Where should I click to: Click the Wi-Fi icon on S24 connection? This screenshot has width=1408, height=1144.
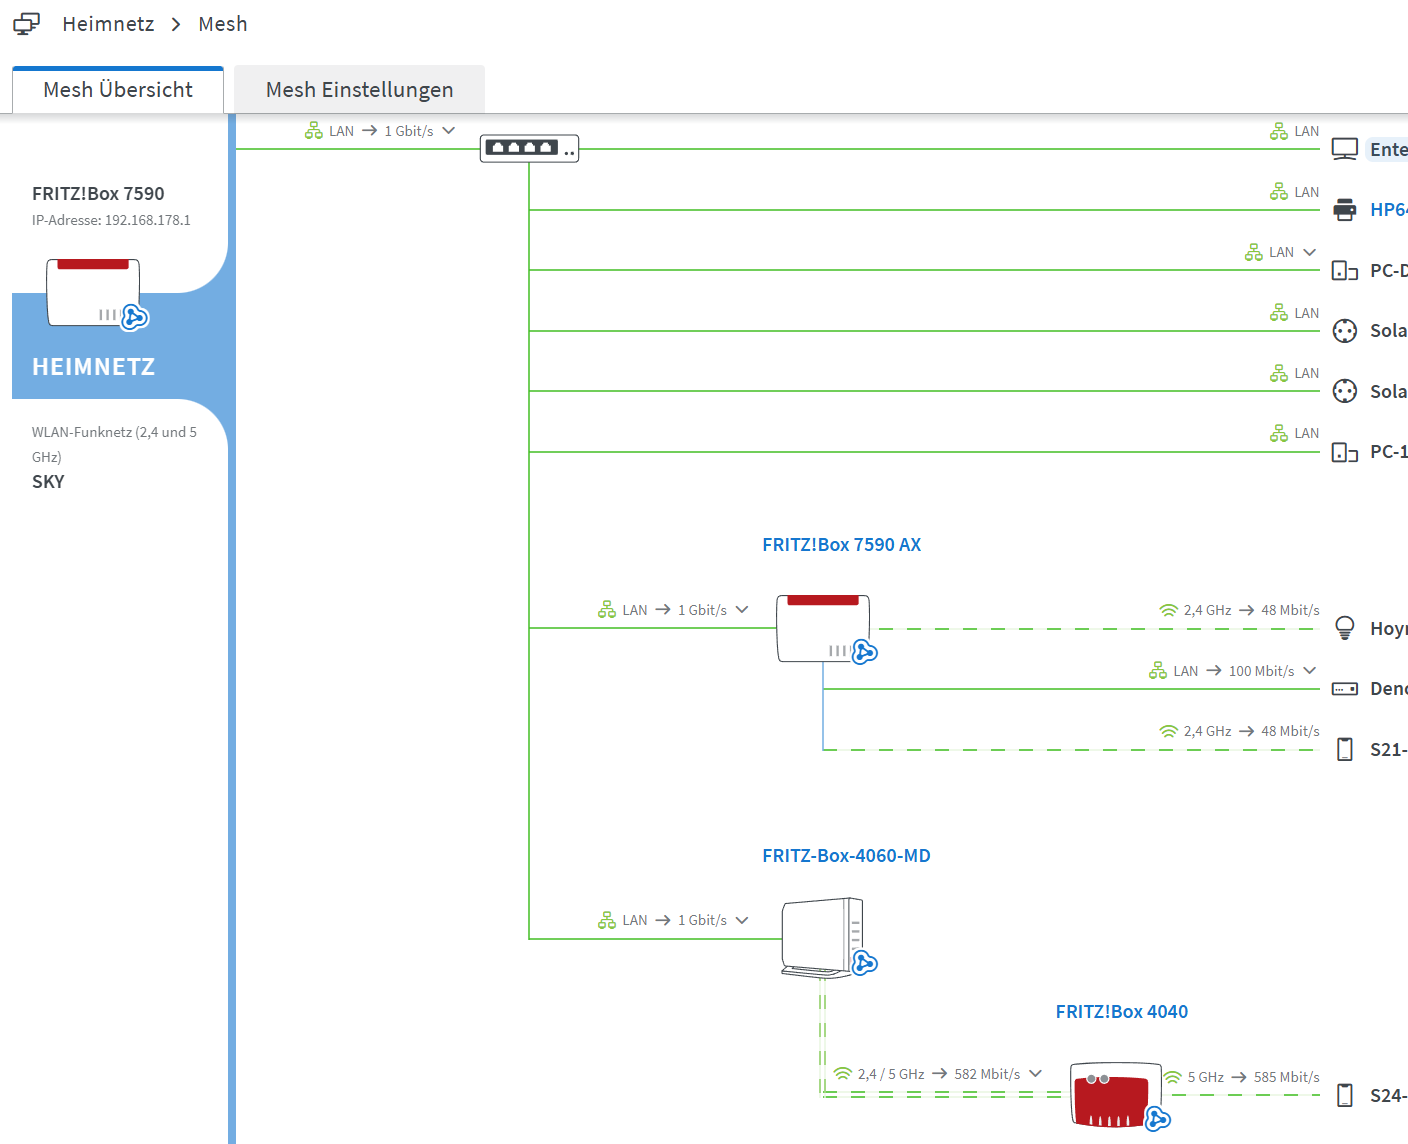click(1173, 1077)
